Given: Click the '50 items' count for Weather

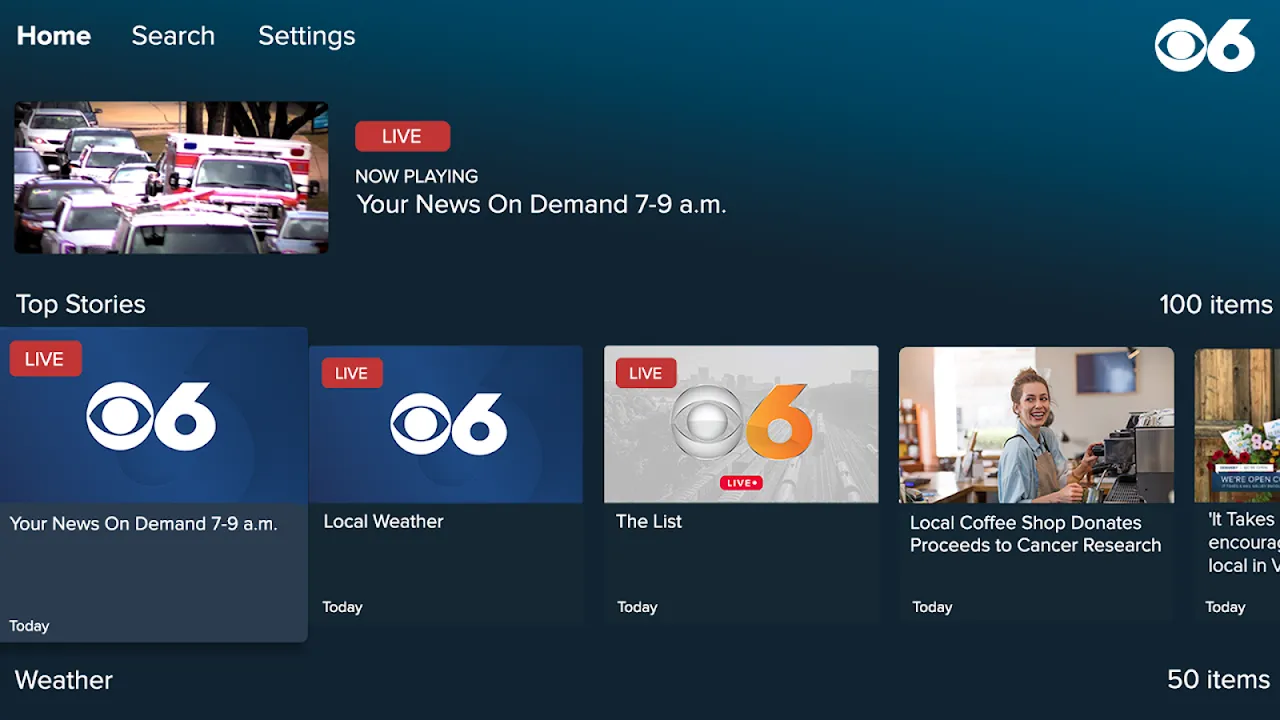Looking at the screenshot, I should (1218, 680).
